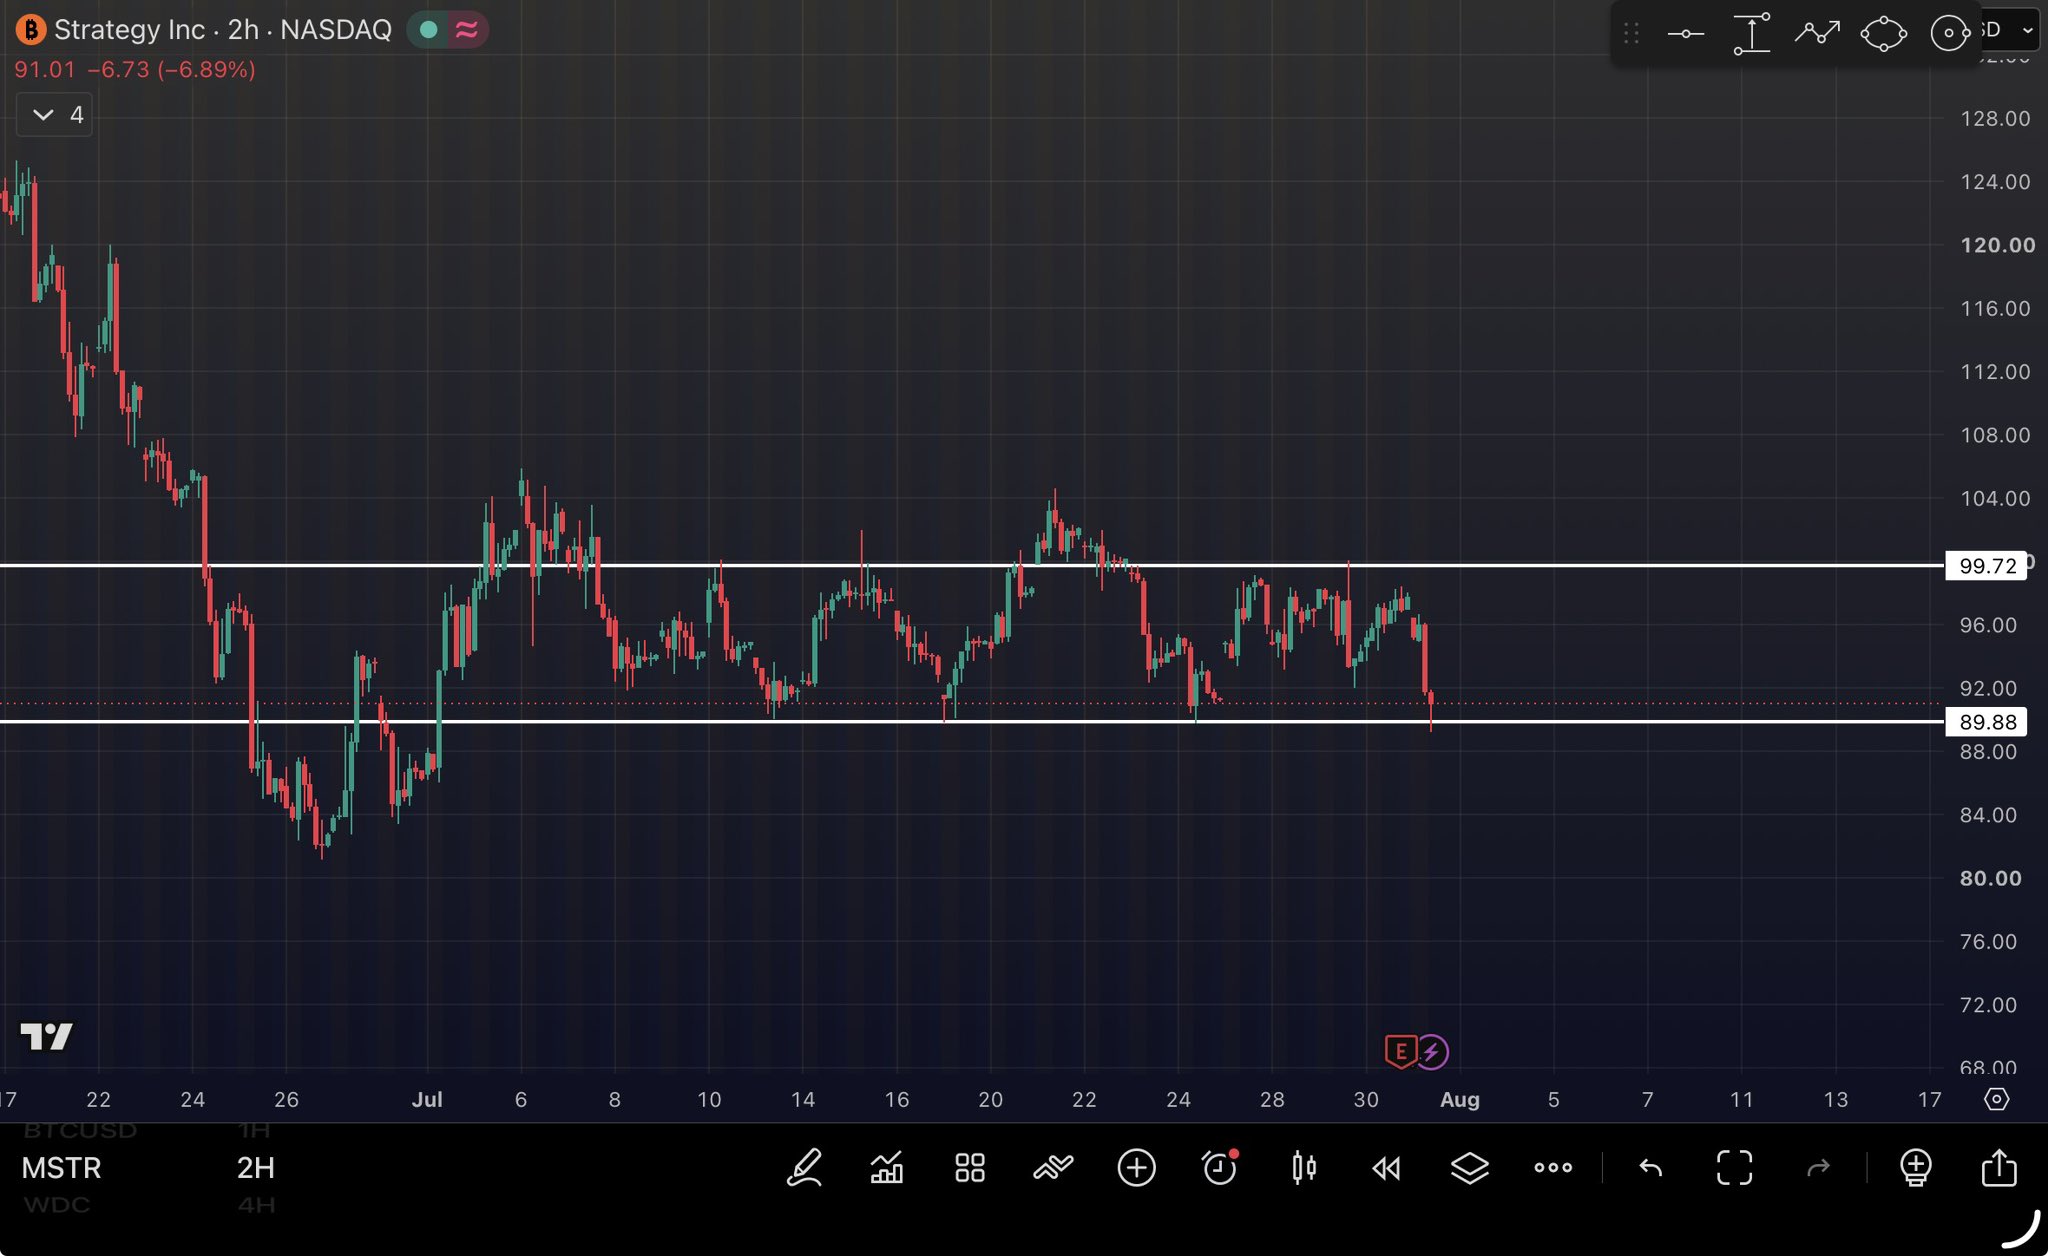
Task: Open the MSTR symbol picker
Action: tap(62, 1167)
